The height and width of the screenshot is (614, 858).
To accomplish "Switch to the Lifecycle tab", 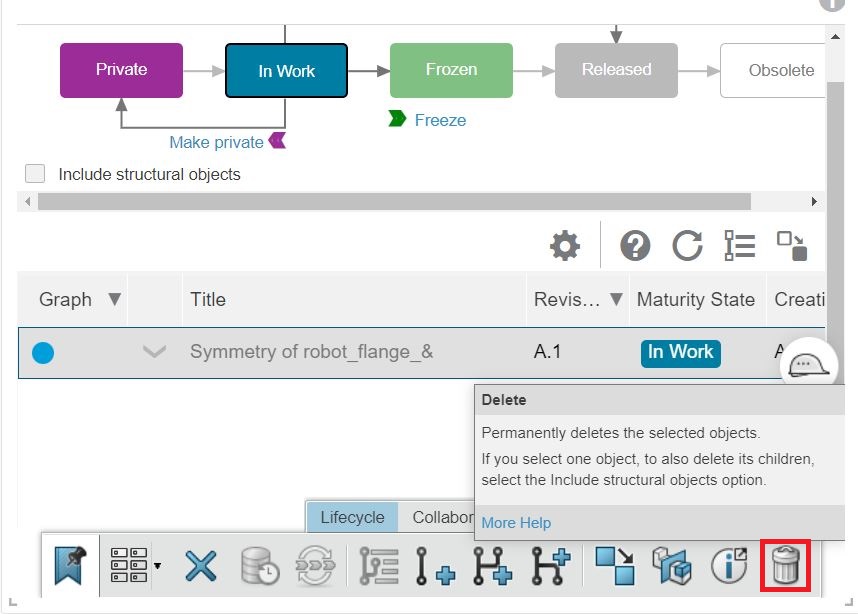I will tap(352, 517).
